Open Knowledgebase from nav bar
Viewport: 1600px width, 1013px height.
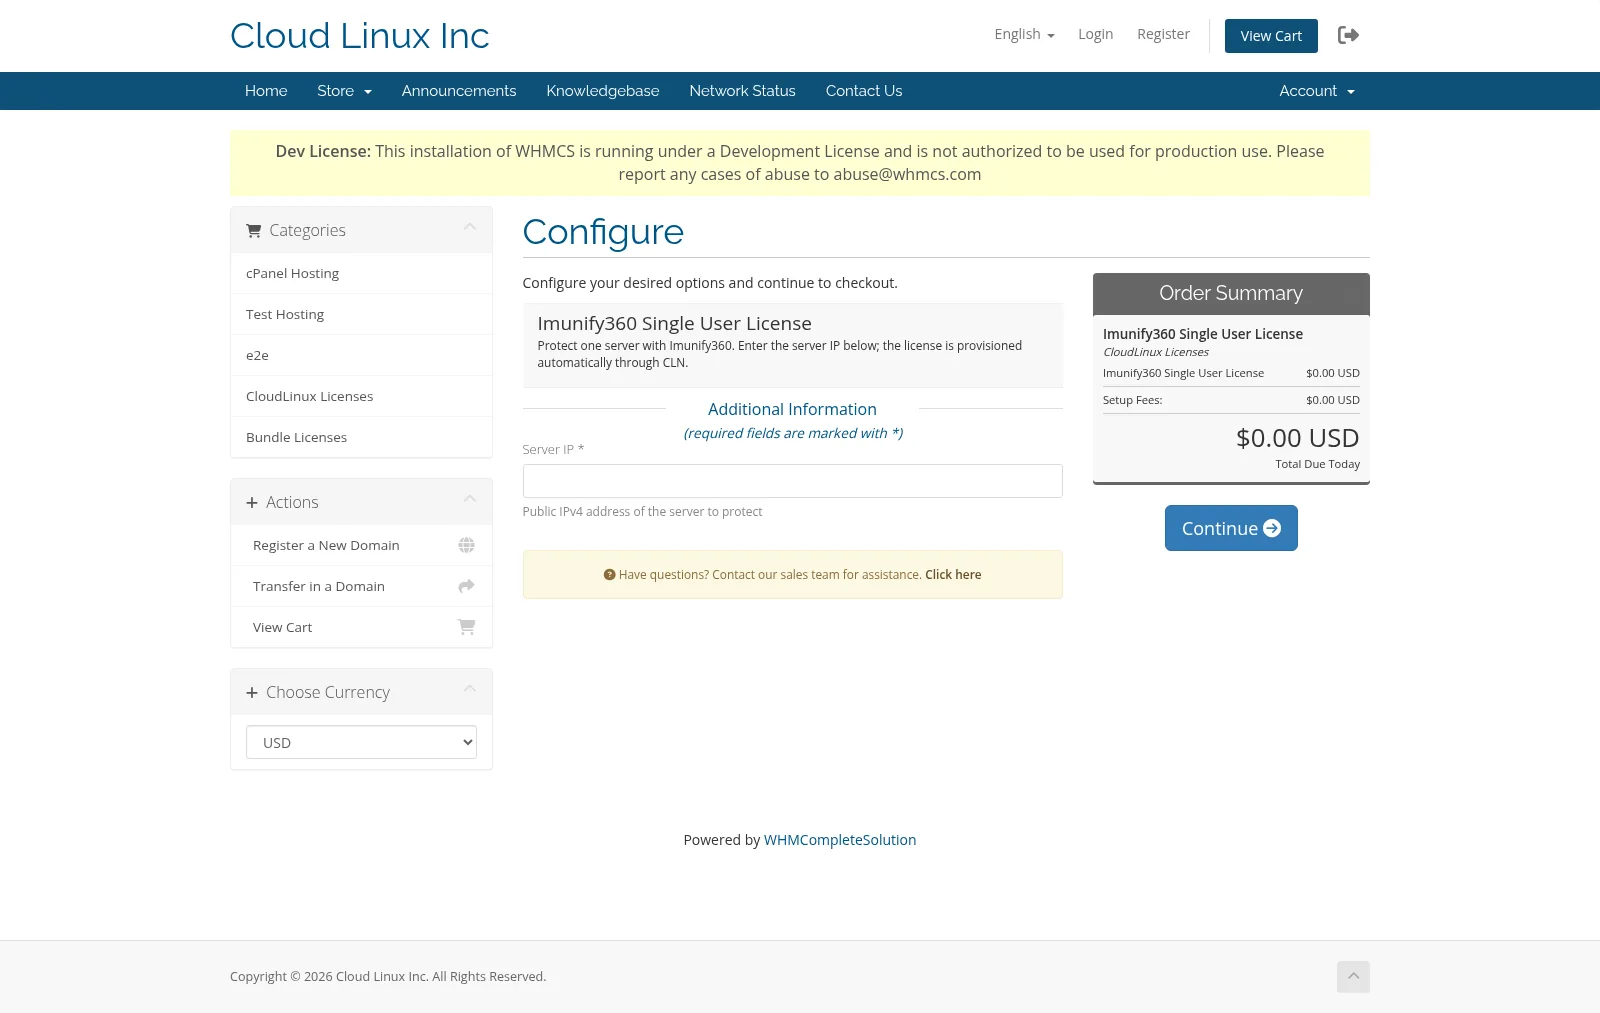coord(603,91)
